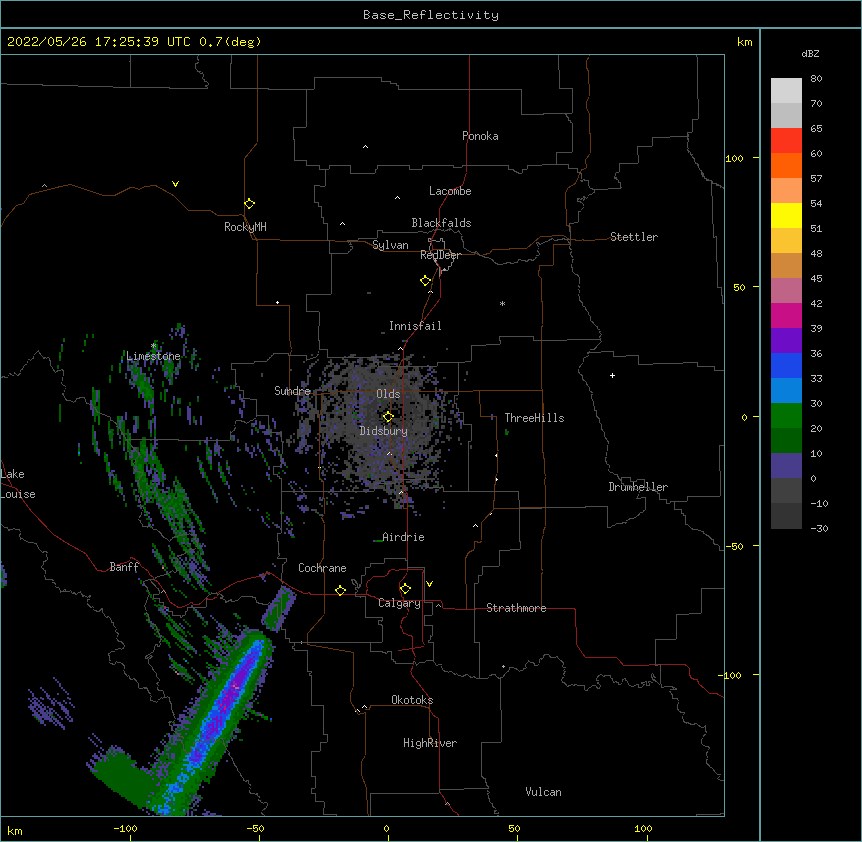Select the blue 36 dBZ legend color
The width and height of the screenshot is (862, 842).
786,365
